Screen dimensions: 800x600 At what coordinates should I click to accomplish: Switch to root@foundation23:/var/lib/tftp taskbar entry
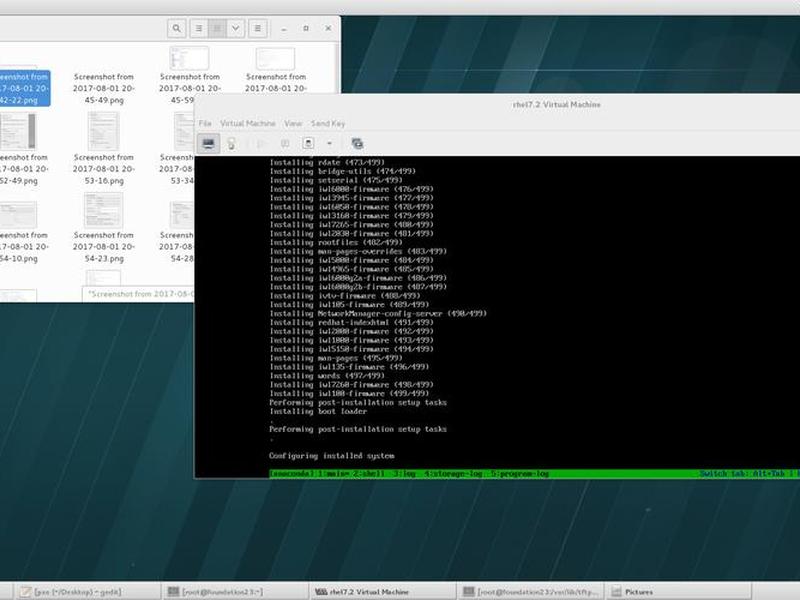pos(531,592)
